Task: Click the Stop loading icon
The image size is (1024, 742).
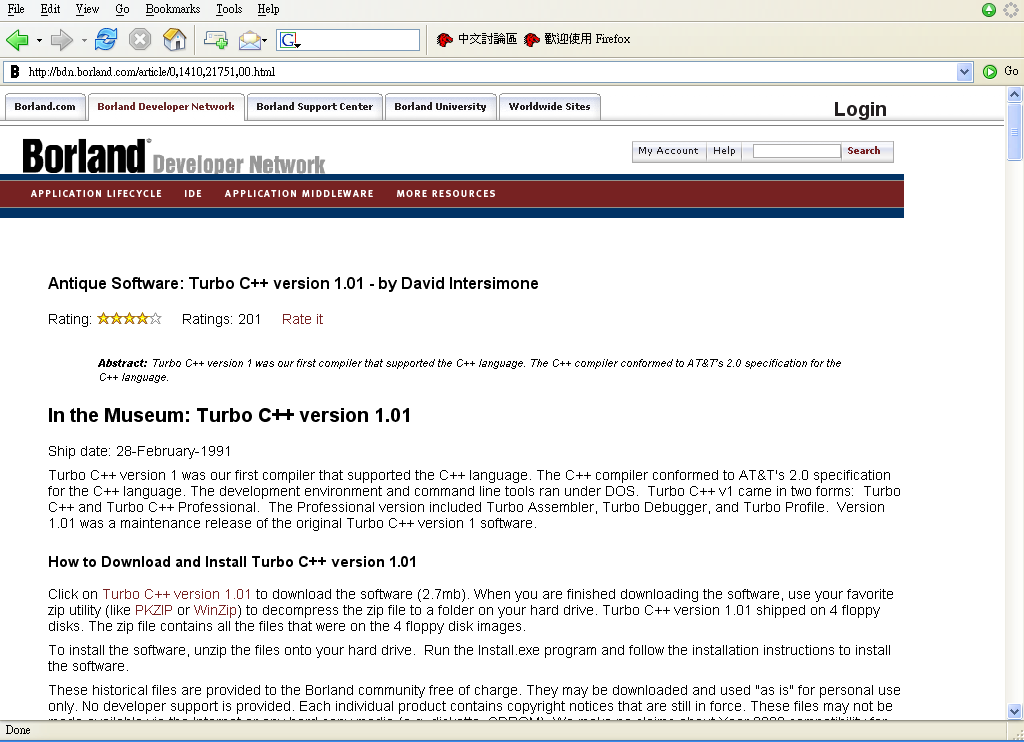Action: (x=139, y=40)
